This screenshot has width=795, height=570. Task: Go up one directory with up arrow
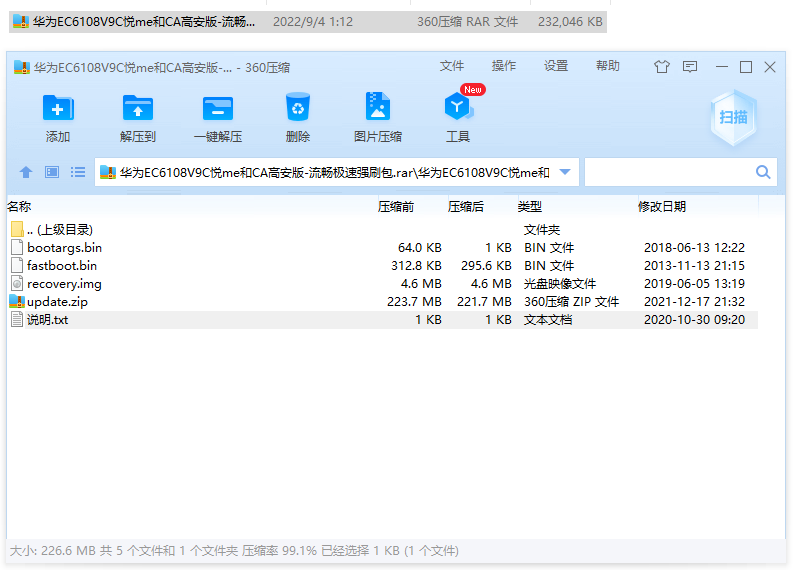click(x=26, y=172)
